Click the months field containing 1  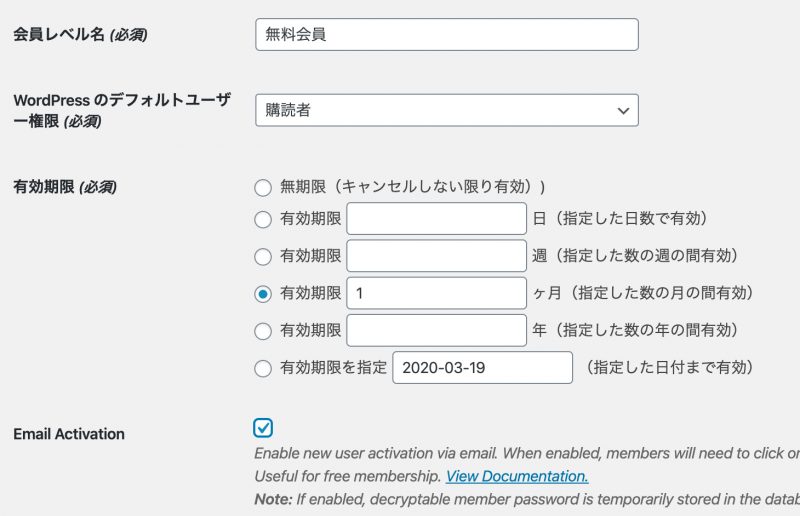pyautogui.click(x=436, y=294)
